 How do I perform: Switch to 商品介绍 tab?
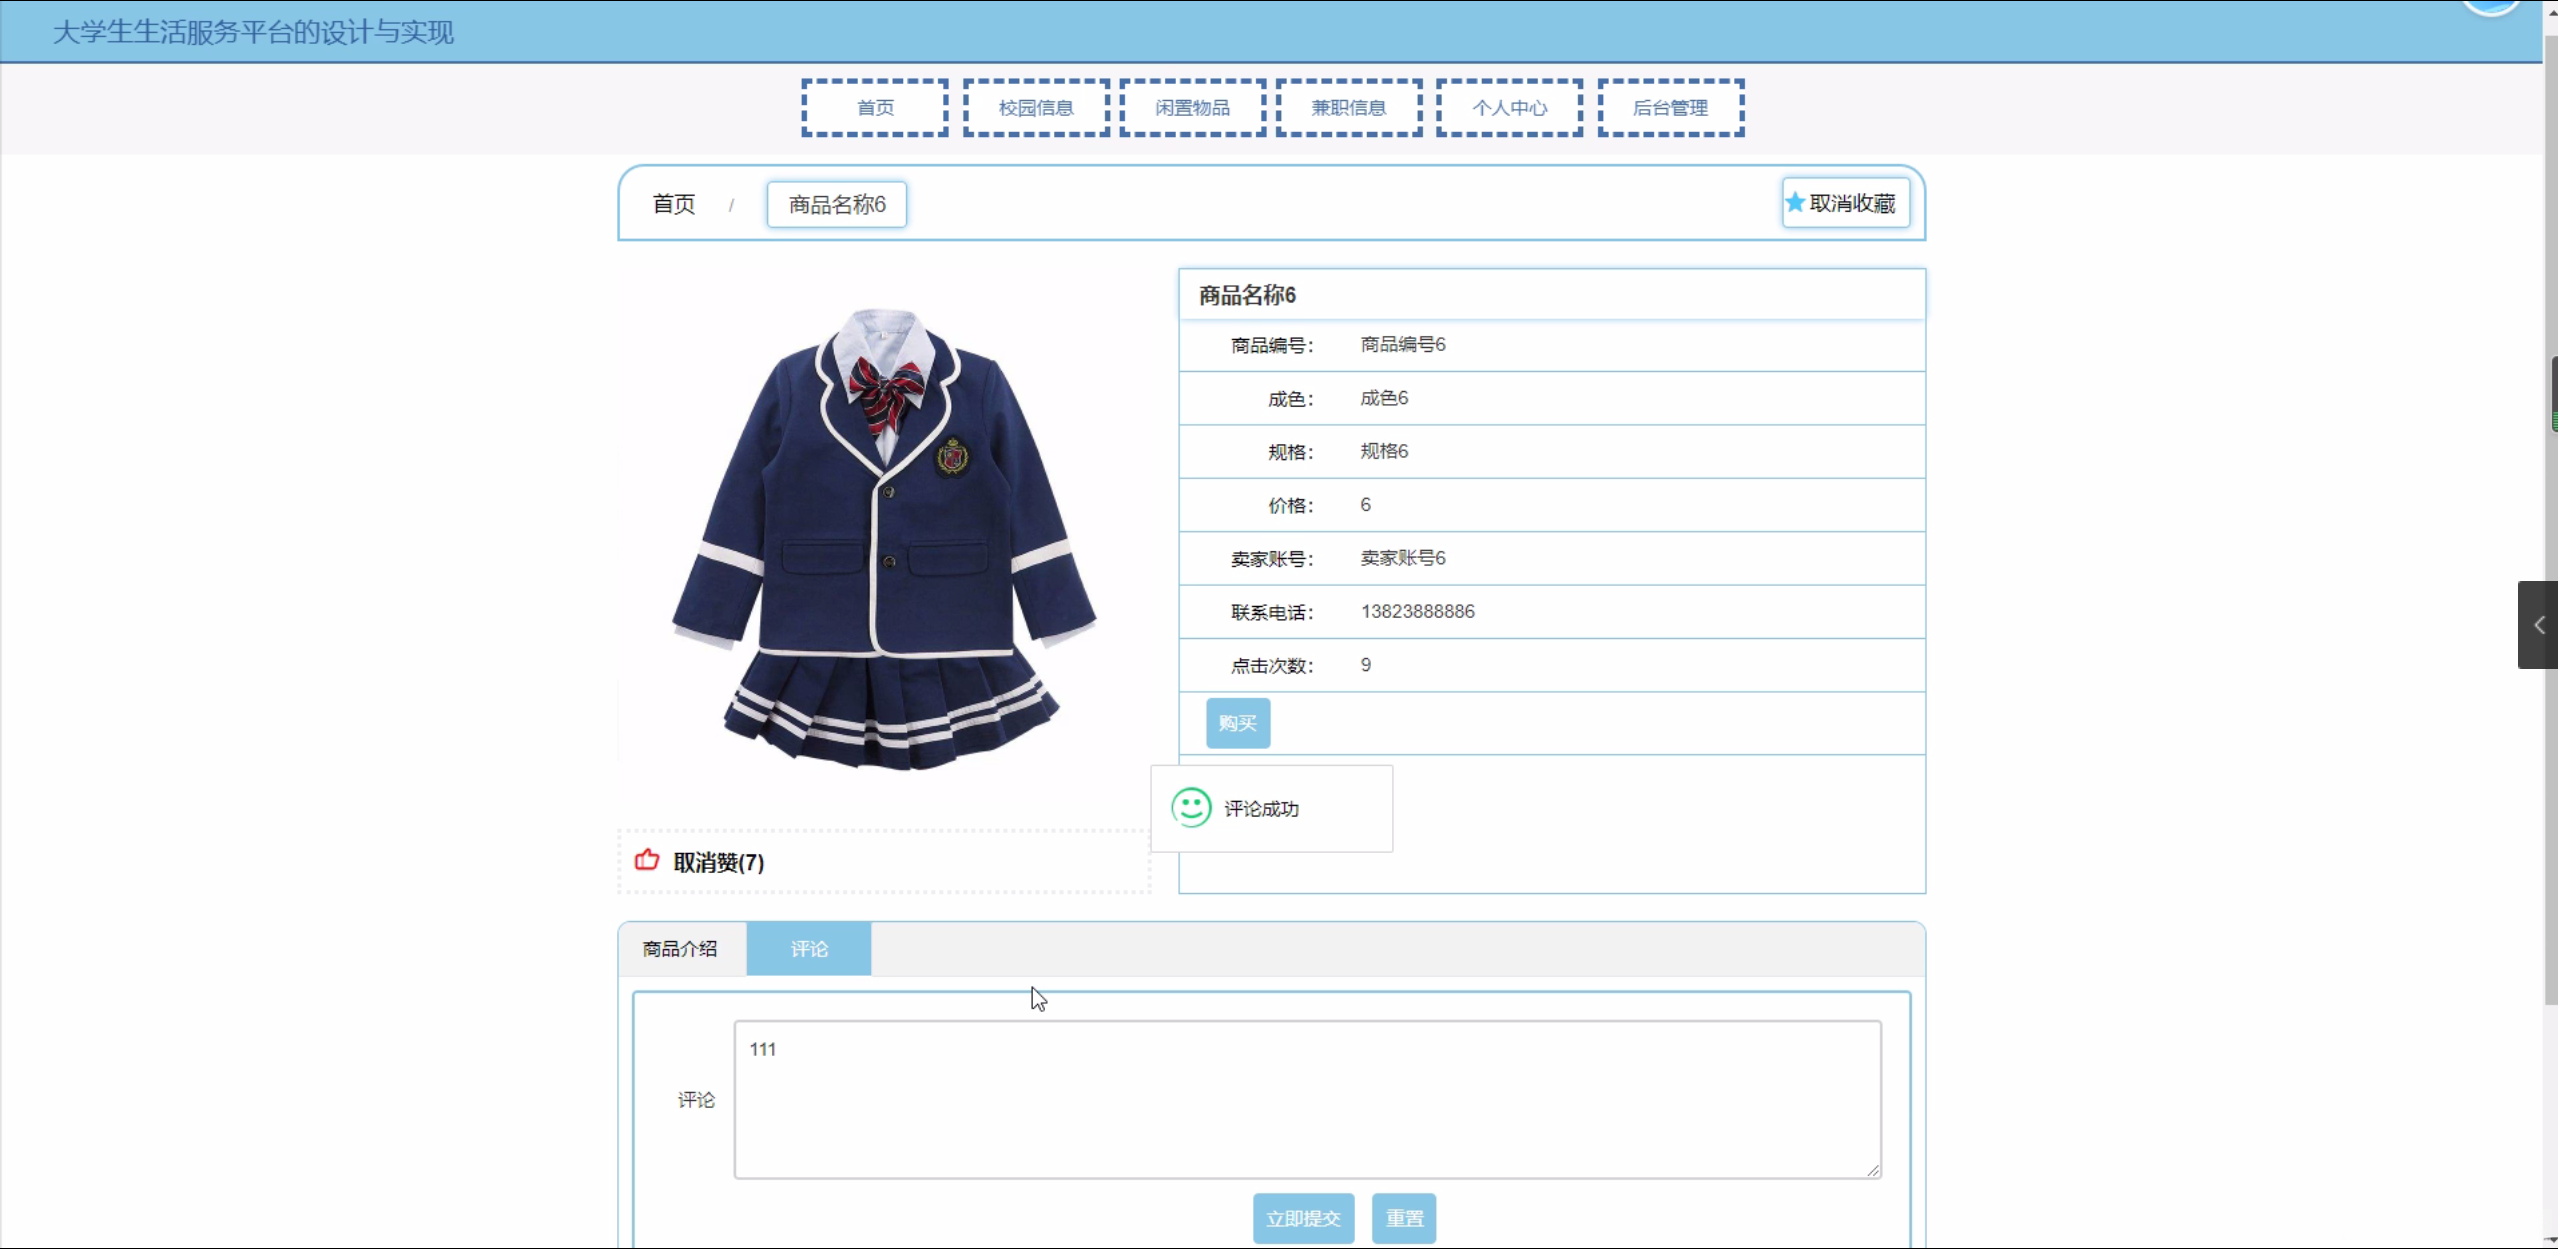[680, 948]
